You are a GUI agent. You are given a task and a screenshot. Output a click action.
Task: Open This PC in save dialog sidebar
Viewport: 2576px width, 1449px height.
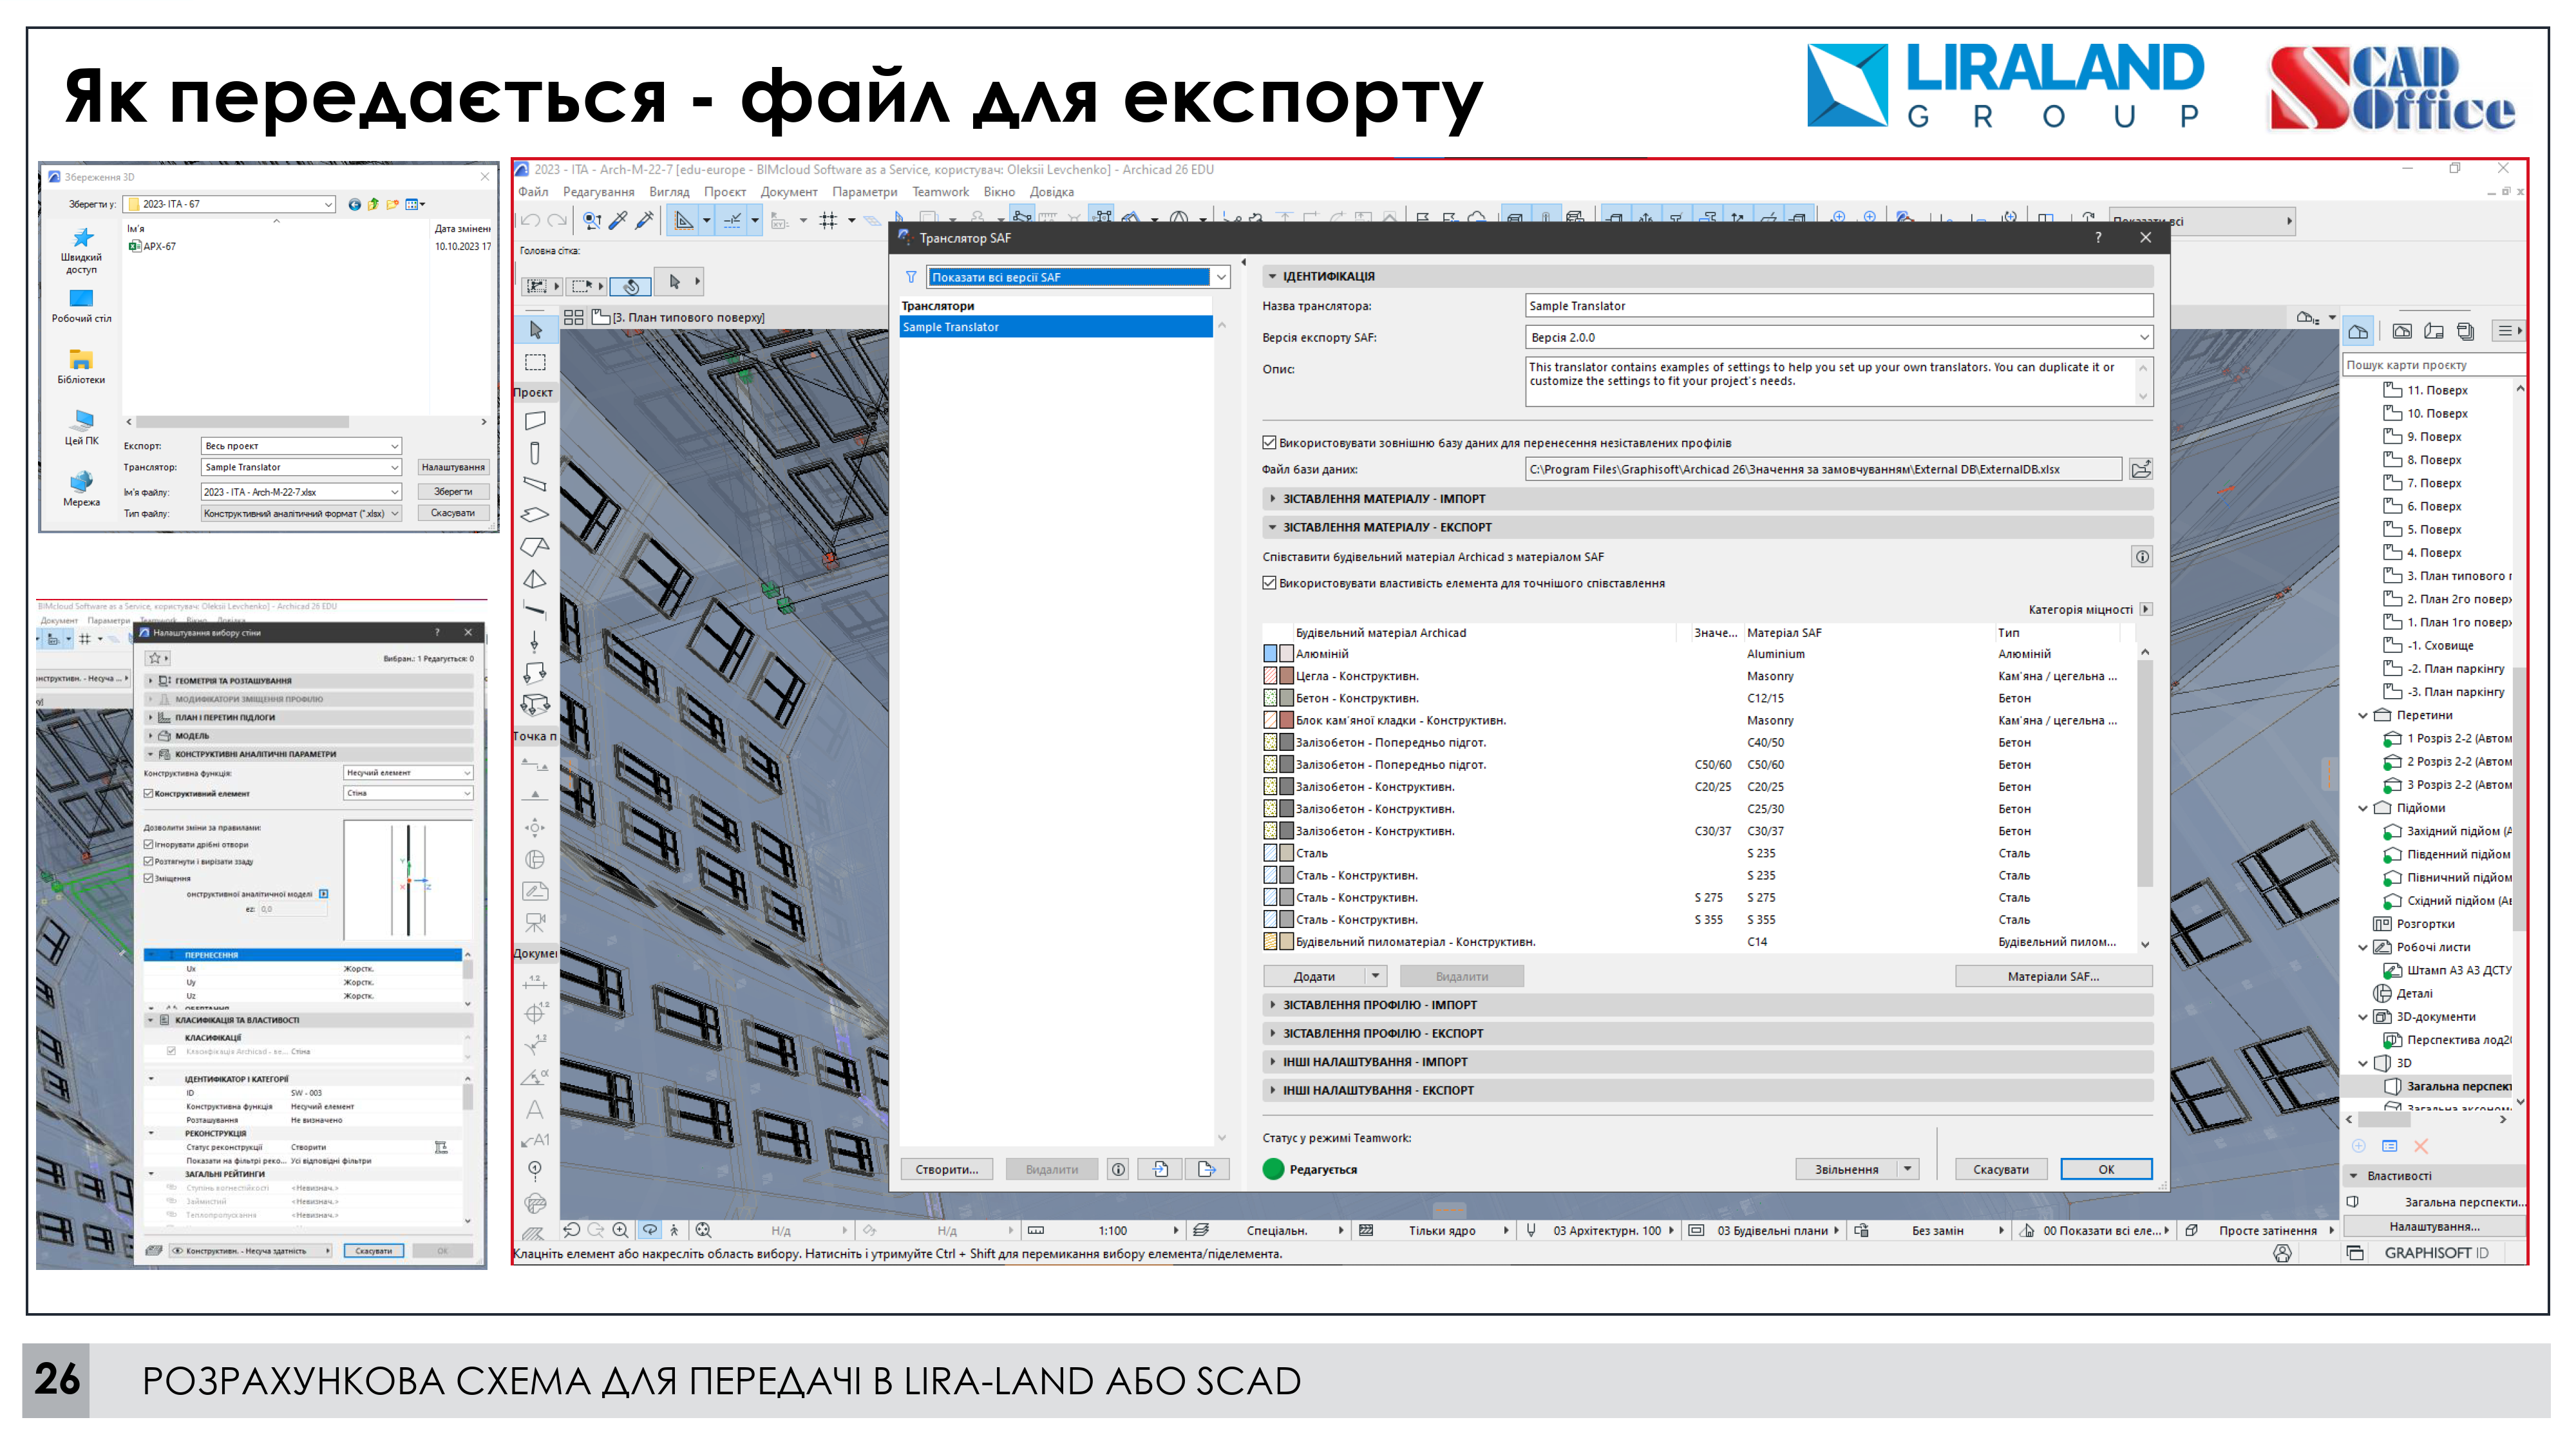[82, 427]
